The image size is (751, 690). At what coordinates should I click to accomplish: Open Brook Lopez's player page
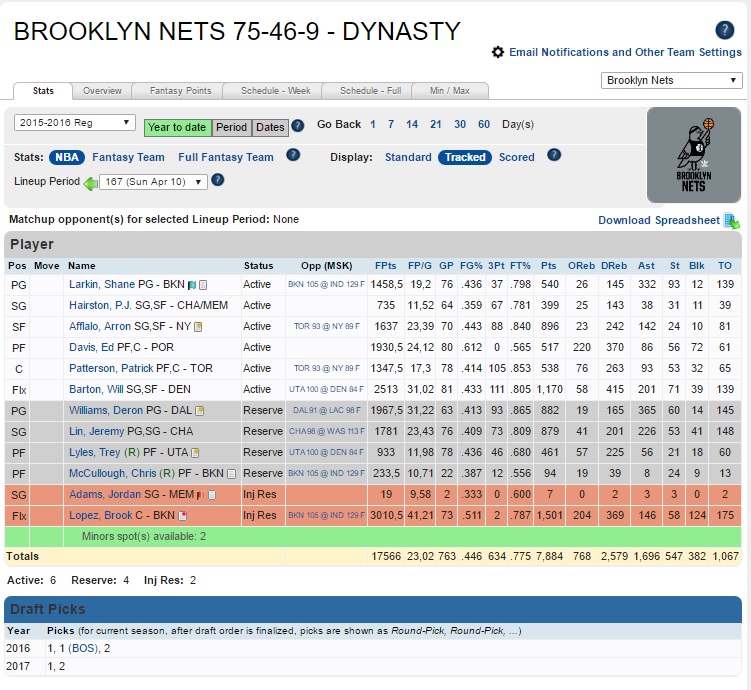click(101, 516)
